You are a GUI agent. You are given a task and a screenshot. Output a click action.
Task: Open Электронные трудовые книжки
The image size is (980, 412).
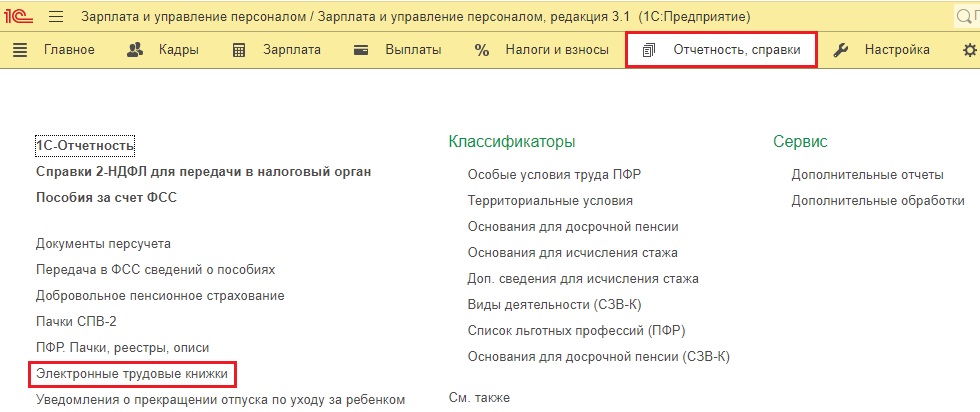point(132,374)
